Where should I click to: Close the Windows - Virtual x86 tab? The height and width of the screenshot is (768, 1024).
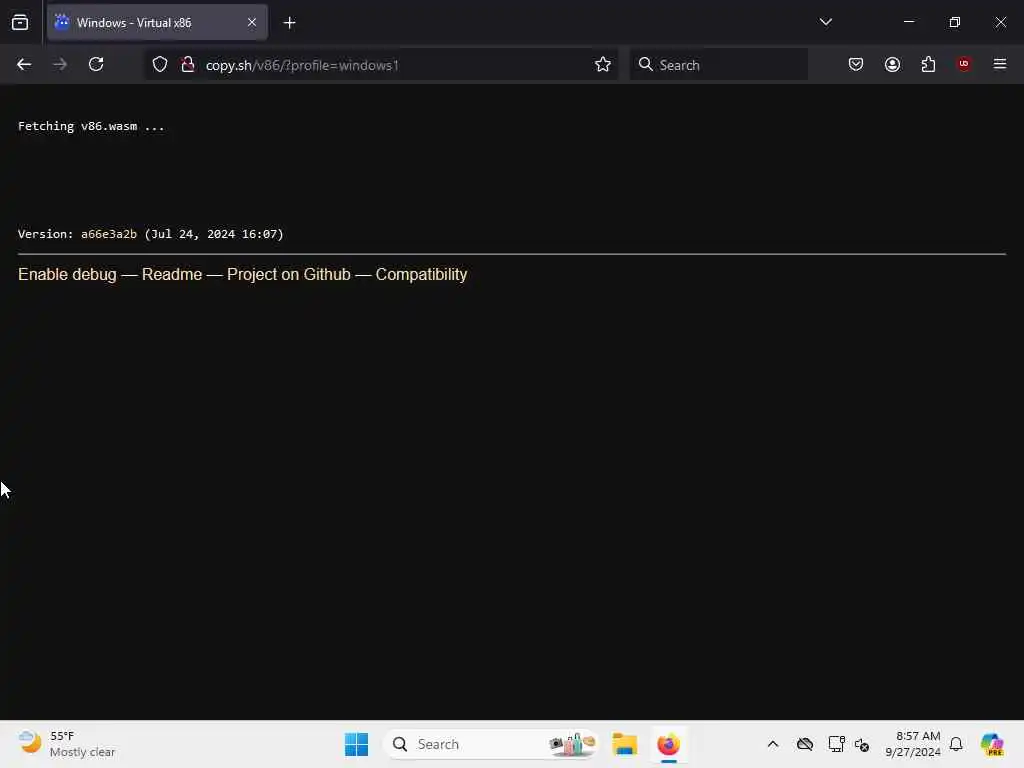252,22
